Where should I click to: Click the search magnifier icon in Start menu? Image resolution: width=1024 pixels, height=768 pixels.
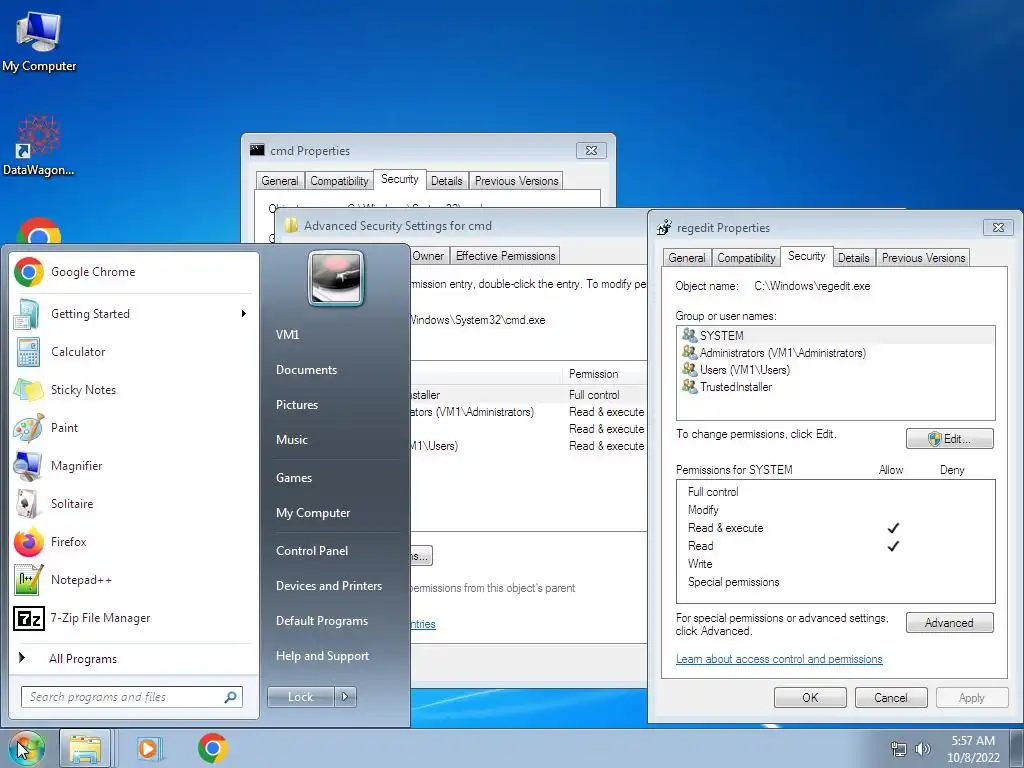pos(231,697)
